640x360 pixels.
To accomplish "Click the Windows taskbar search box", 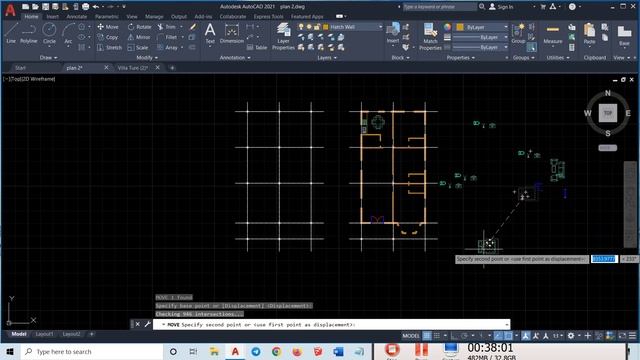I will 92,351.
